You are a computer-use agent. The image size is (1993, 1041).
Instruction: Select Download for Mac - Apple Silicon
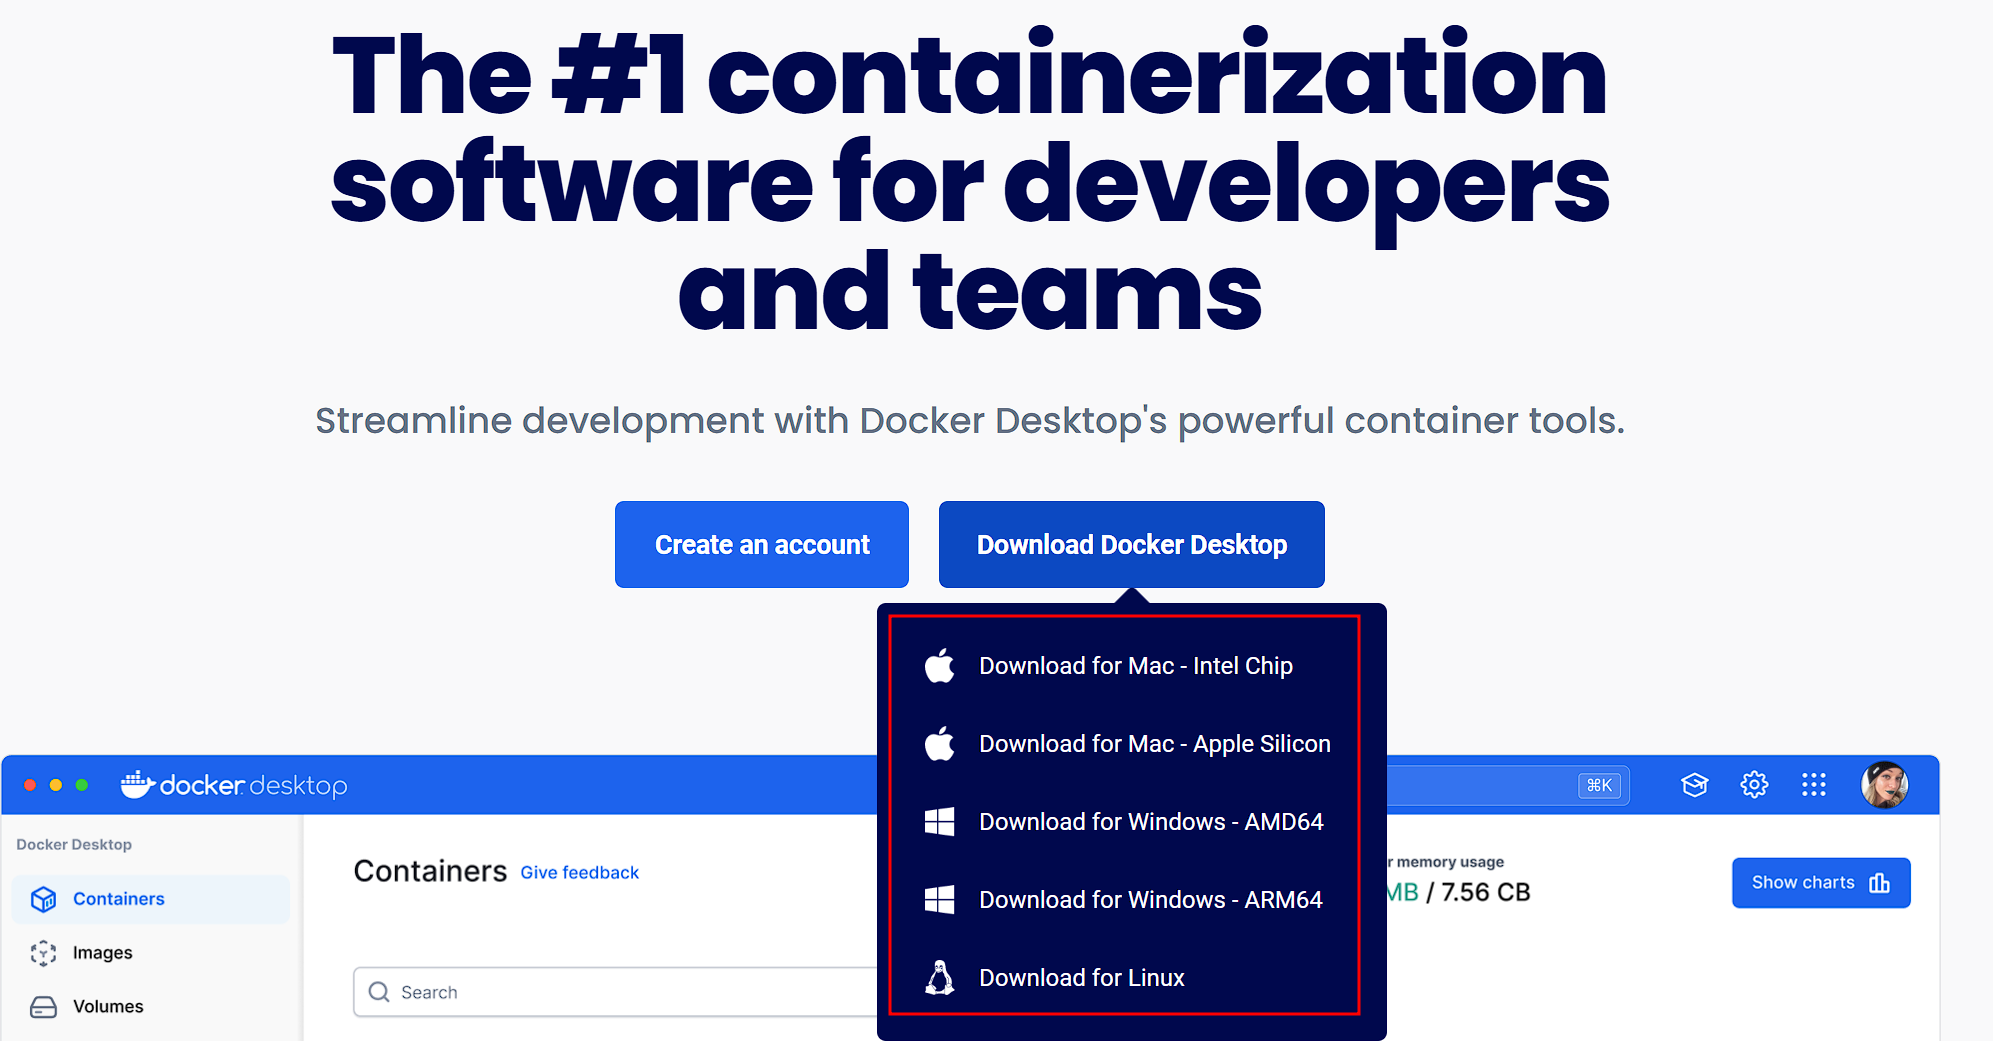pyautogui.click(x=1154, y=744)
